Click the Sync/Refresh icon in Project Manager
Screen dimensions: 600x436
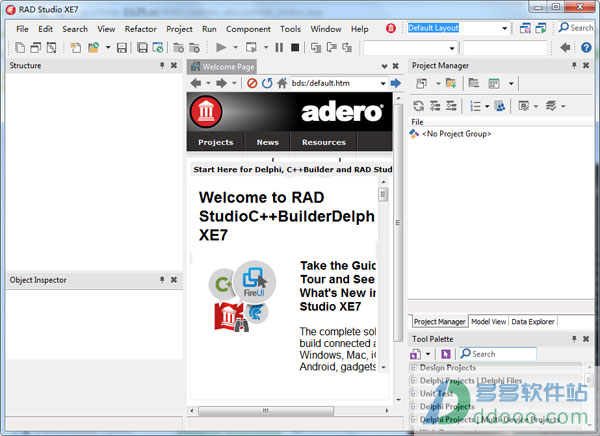419,106
